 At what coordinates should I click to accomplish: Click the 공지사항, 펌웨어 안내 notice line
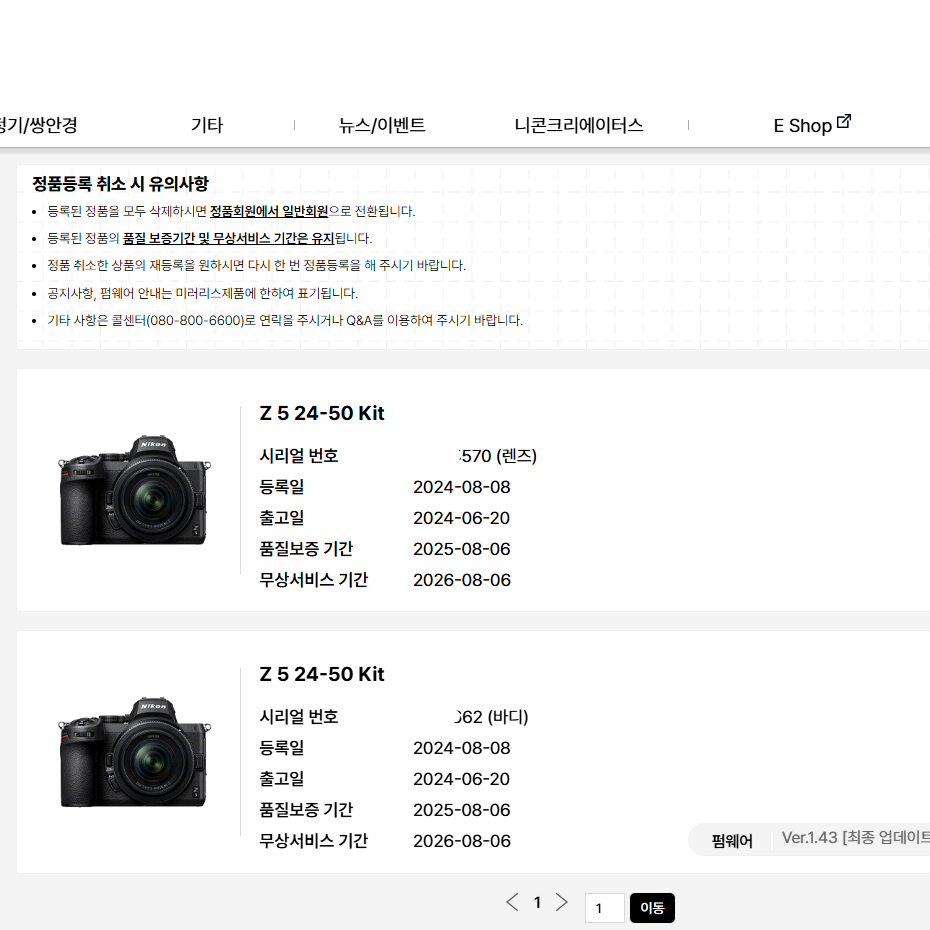pos(202,293)
